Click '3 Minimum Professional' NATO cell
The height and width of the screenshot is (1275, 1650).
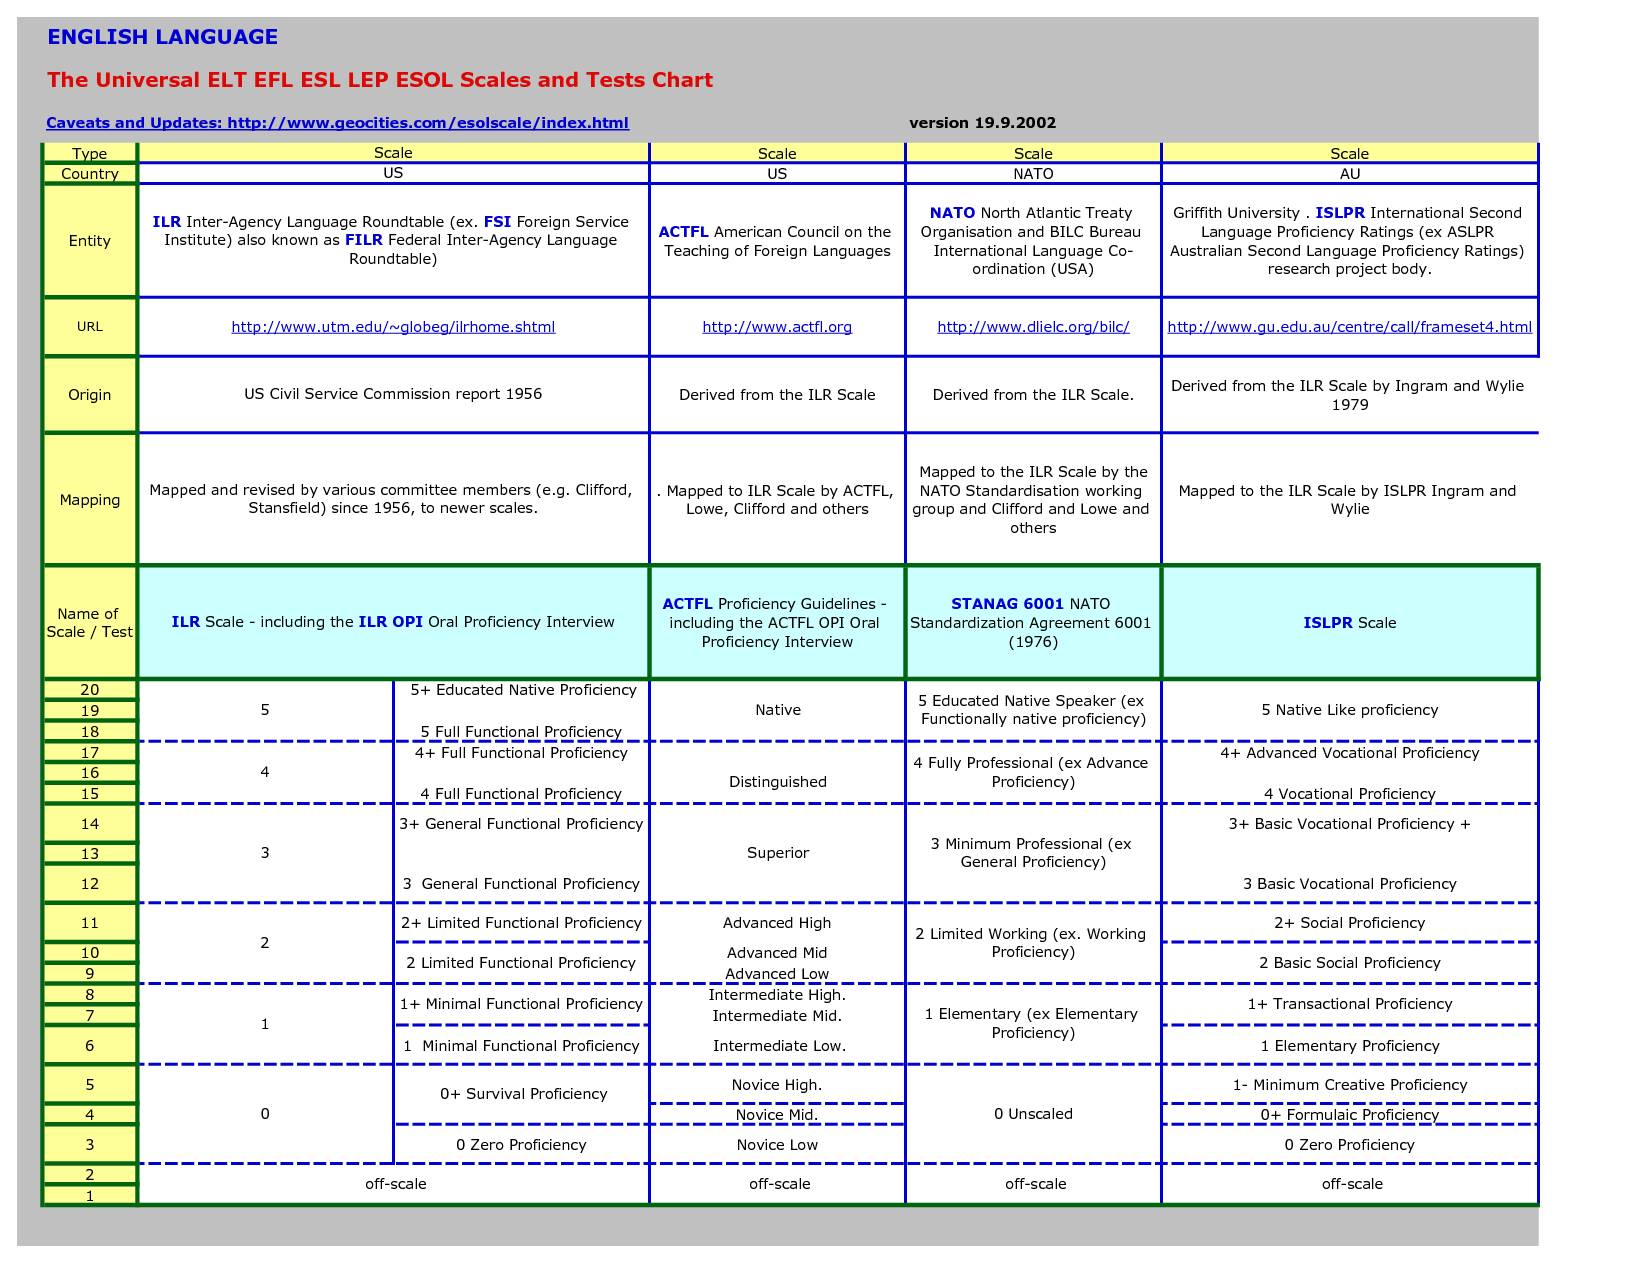(1033, 853)
